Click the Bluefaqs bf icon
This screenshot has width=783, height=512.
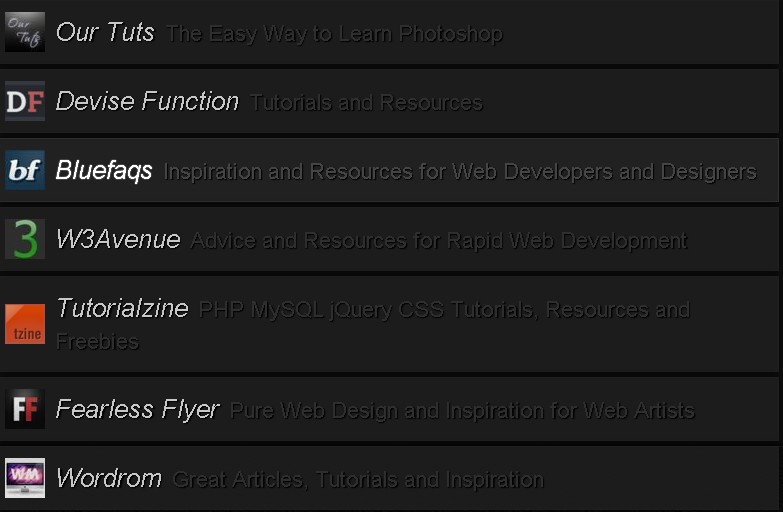24,170
